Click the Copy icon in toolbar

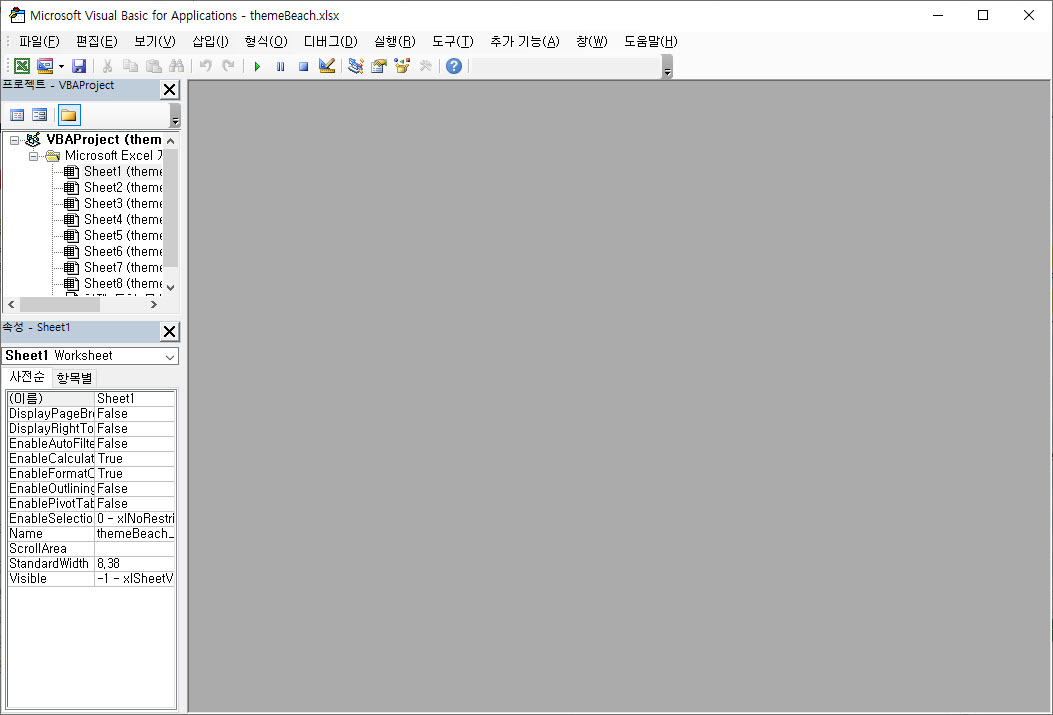tap(130, 66)
